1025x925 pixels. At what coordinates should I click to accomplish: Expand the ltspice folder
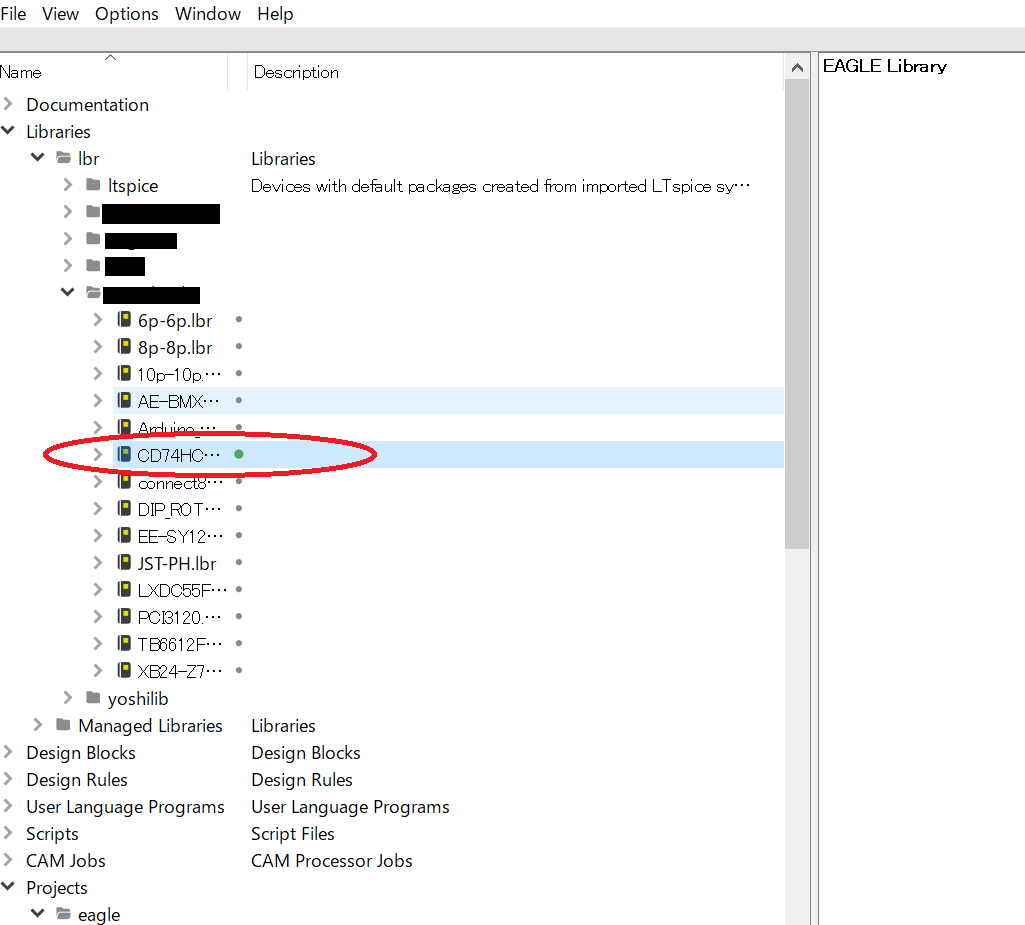(68, 185)
